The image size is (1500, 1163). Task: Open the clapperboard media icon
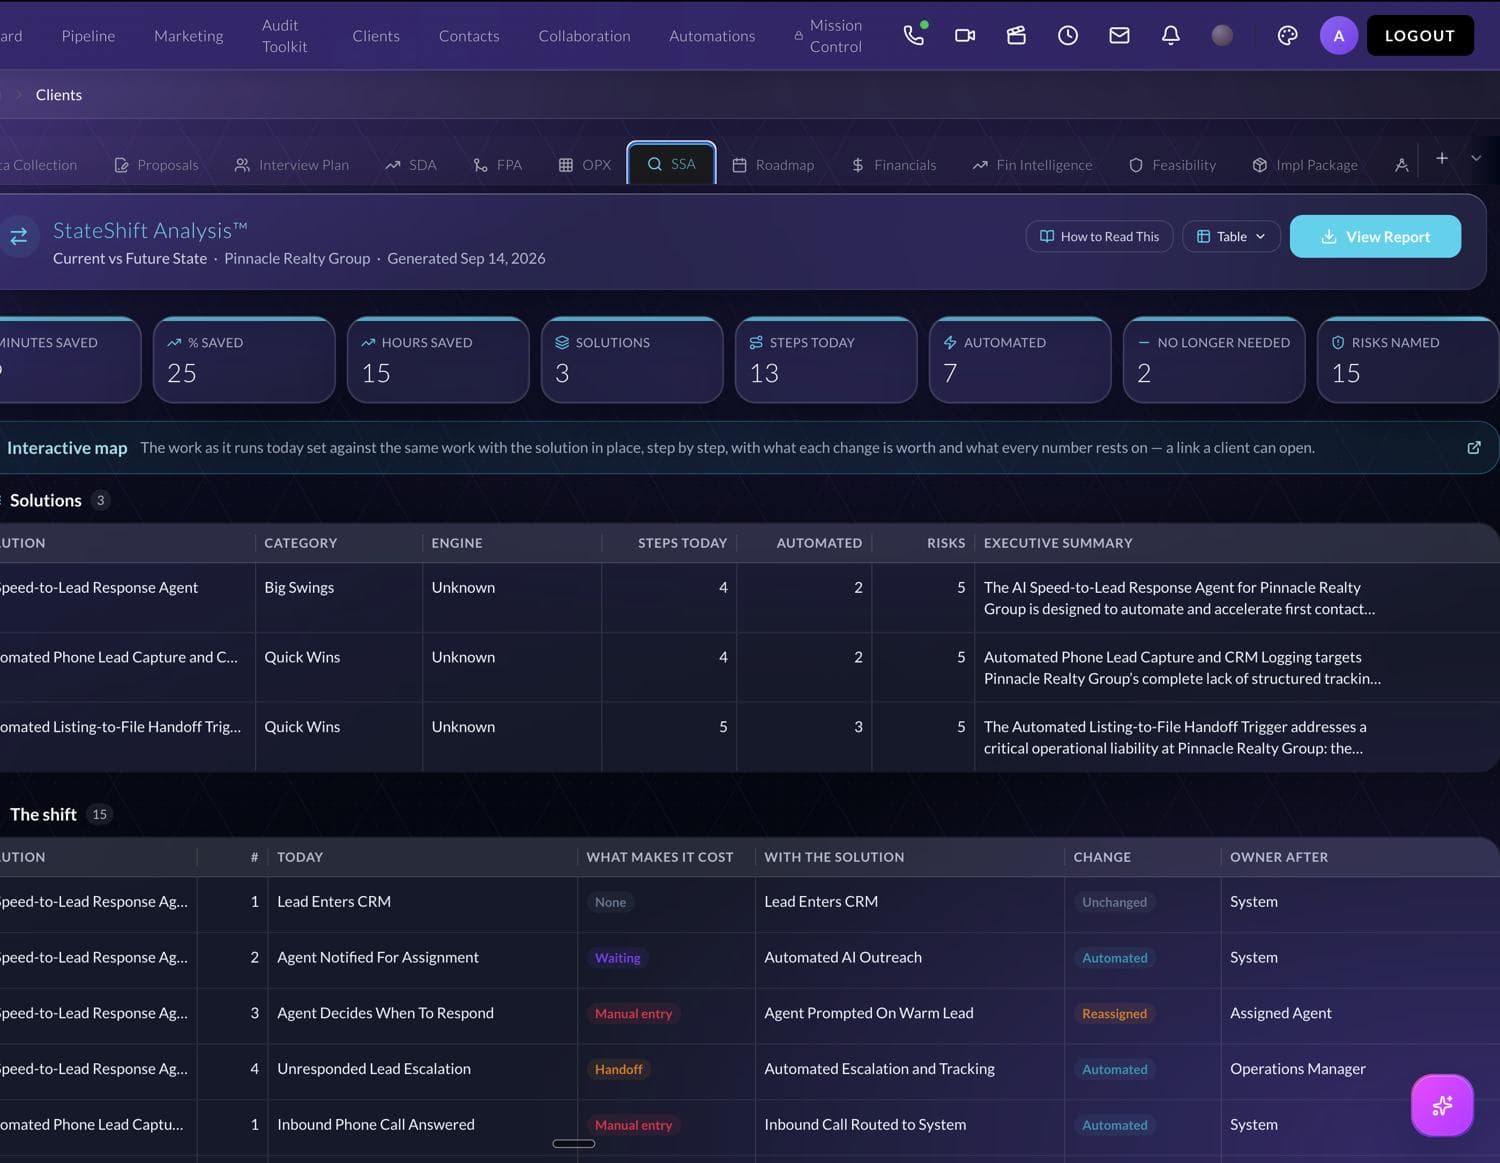pos(1016,35)
